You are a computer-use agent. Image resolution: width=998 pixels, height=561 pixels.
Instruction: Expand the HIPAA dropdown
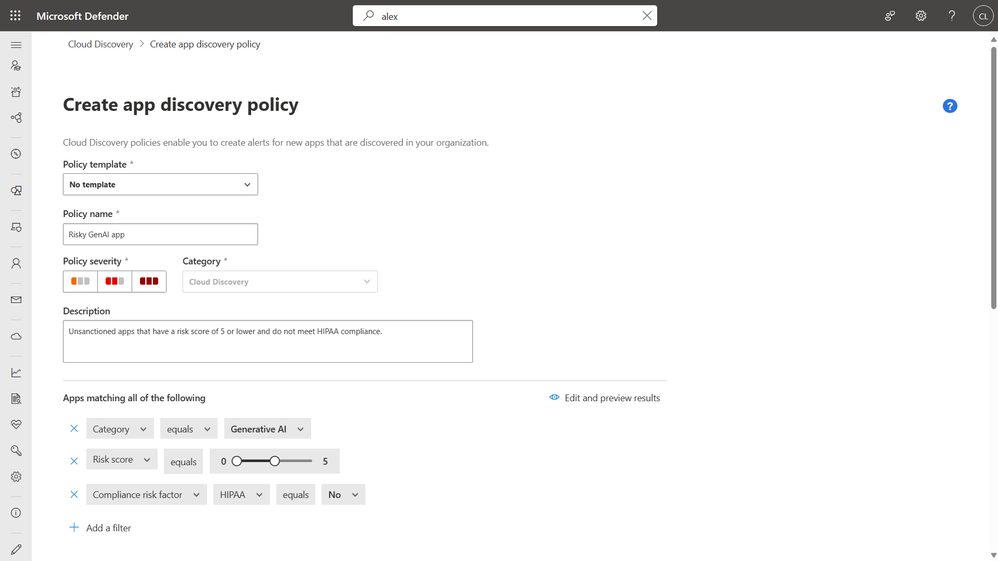(x=241, y=495)
